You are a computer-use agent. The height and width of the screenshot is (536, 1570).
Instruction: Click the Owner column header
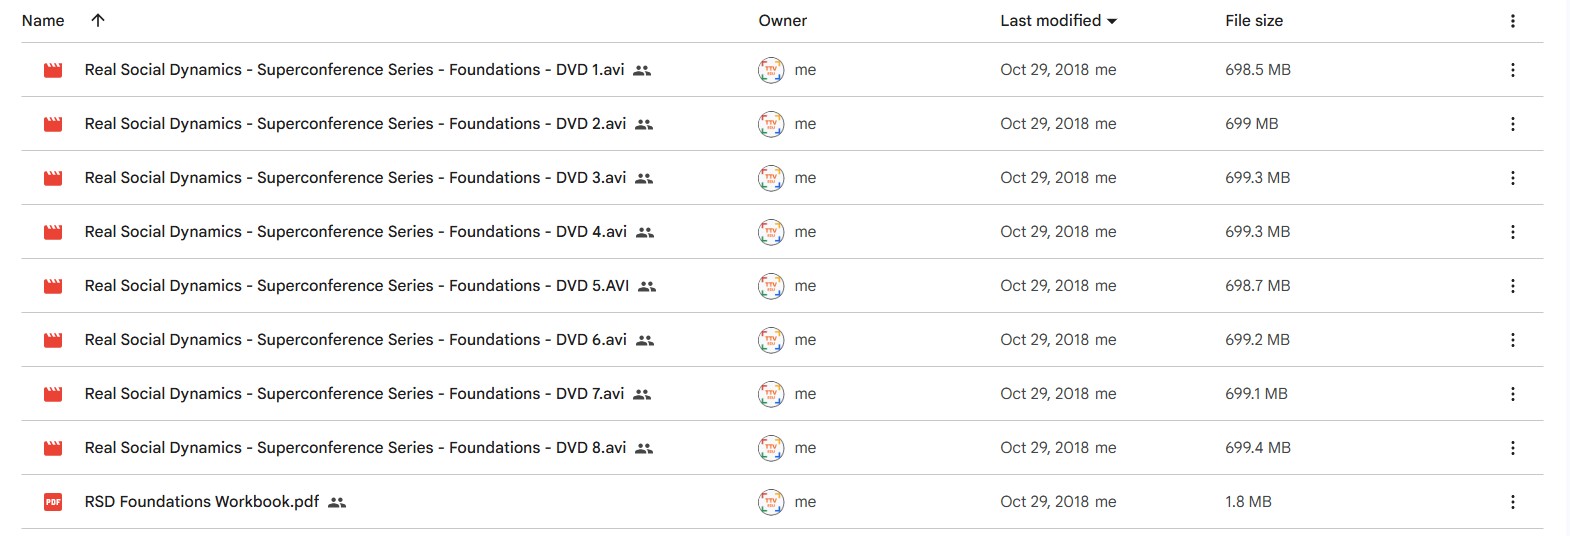pyautogui.click(x=782, y=20)
